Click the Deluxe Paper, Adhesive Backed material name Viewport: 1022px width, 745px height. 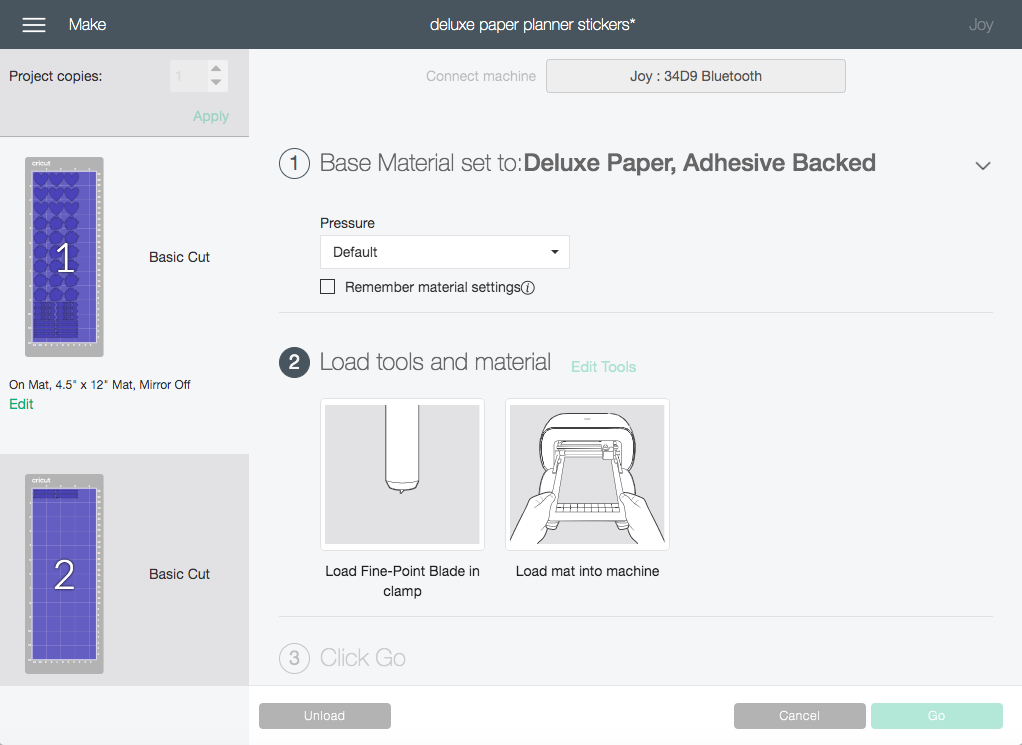(699, 163)
